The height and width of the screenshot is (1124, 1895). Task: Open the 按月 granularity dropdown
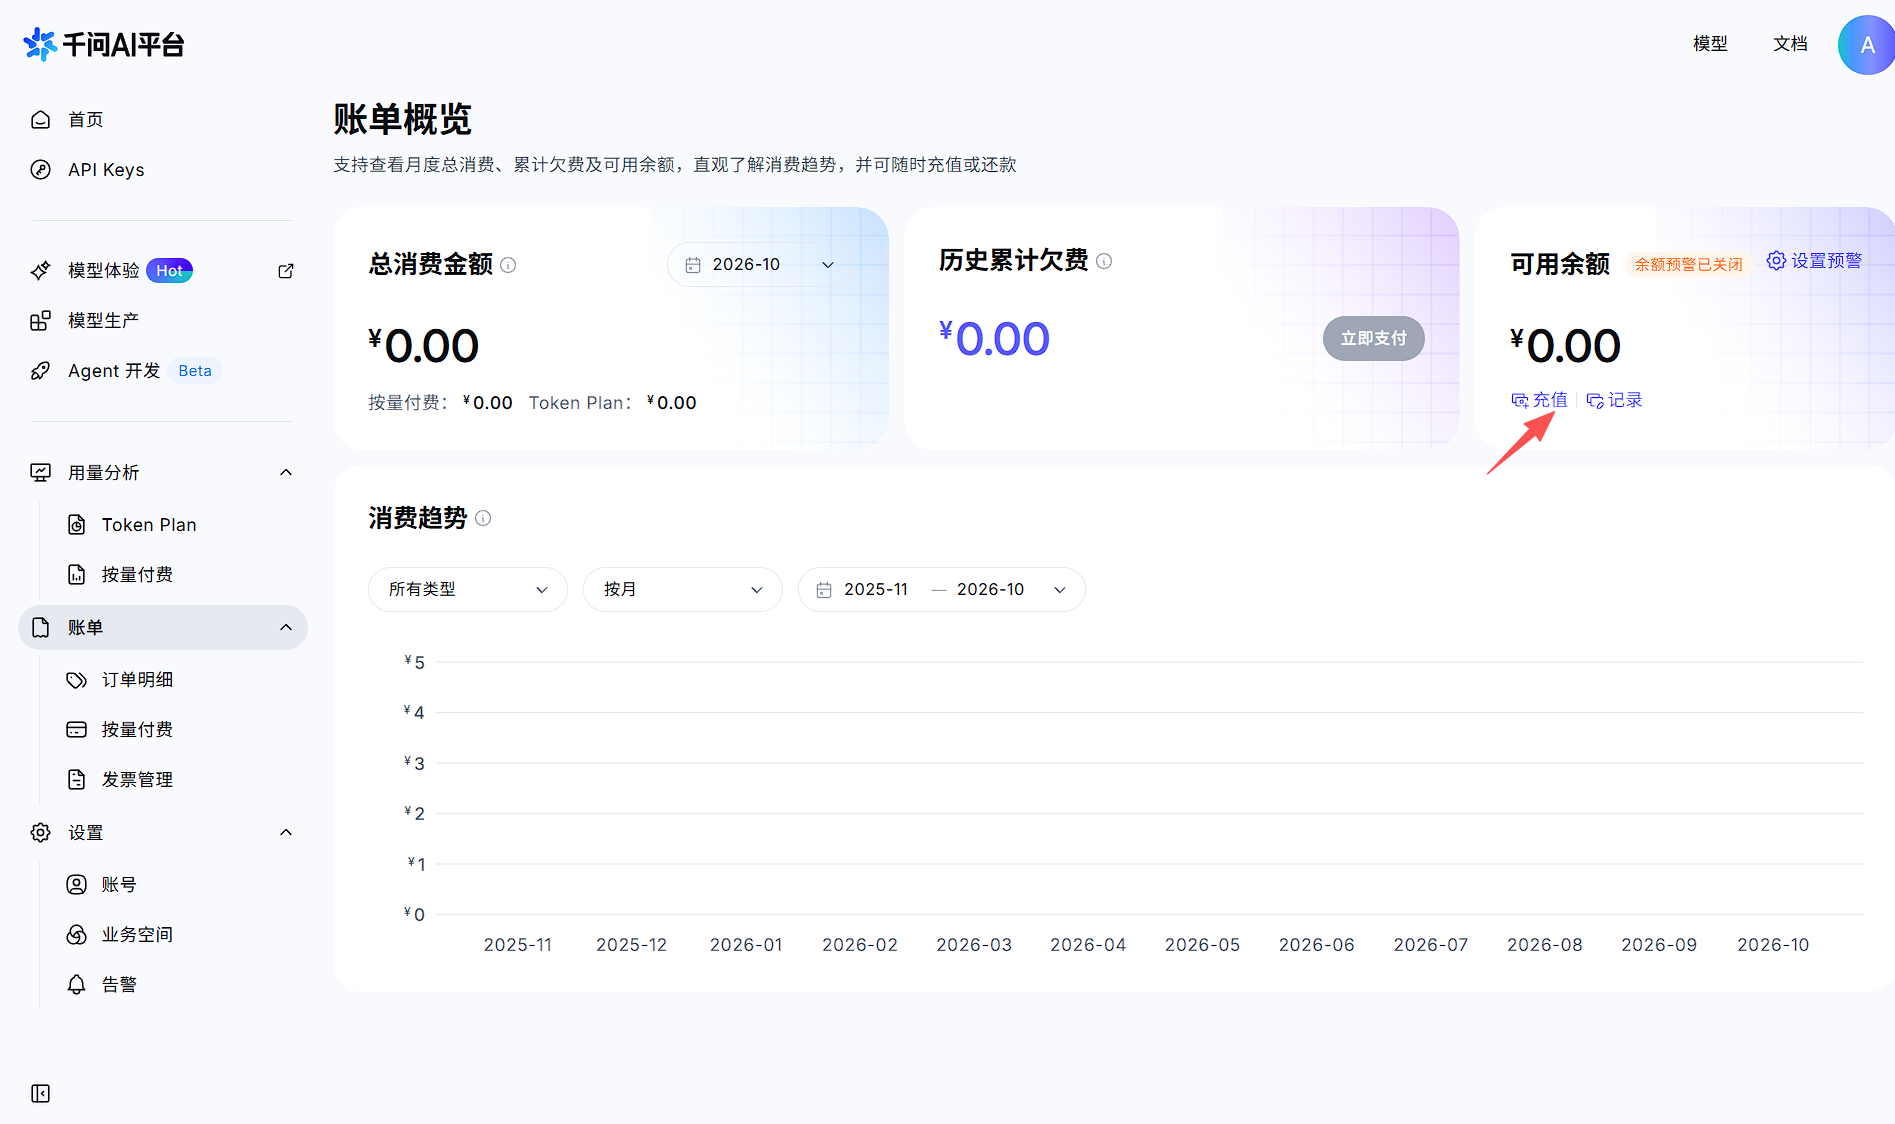tap(682, 590)
